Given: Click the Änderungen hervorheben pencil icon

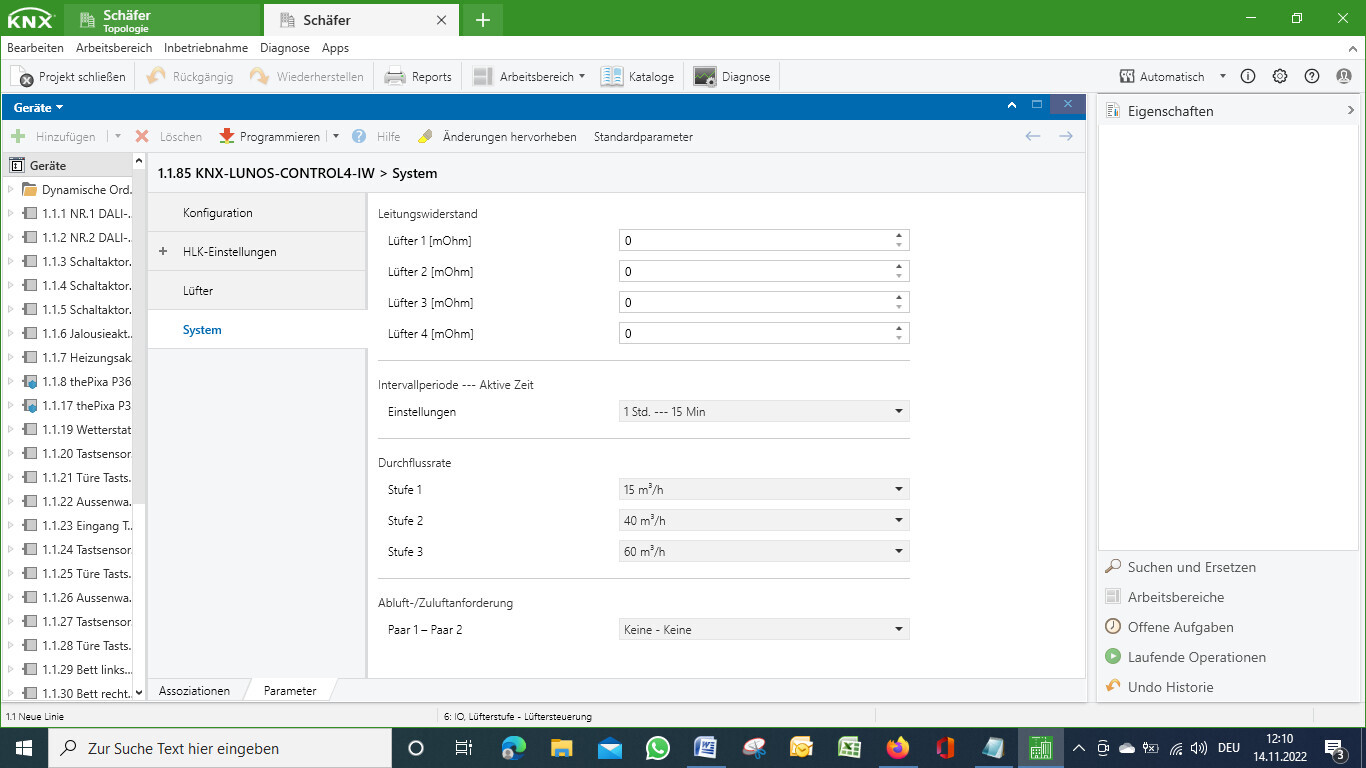Looking at the screenshot, I should (x=424, y=136).
